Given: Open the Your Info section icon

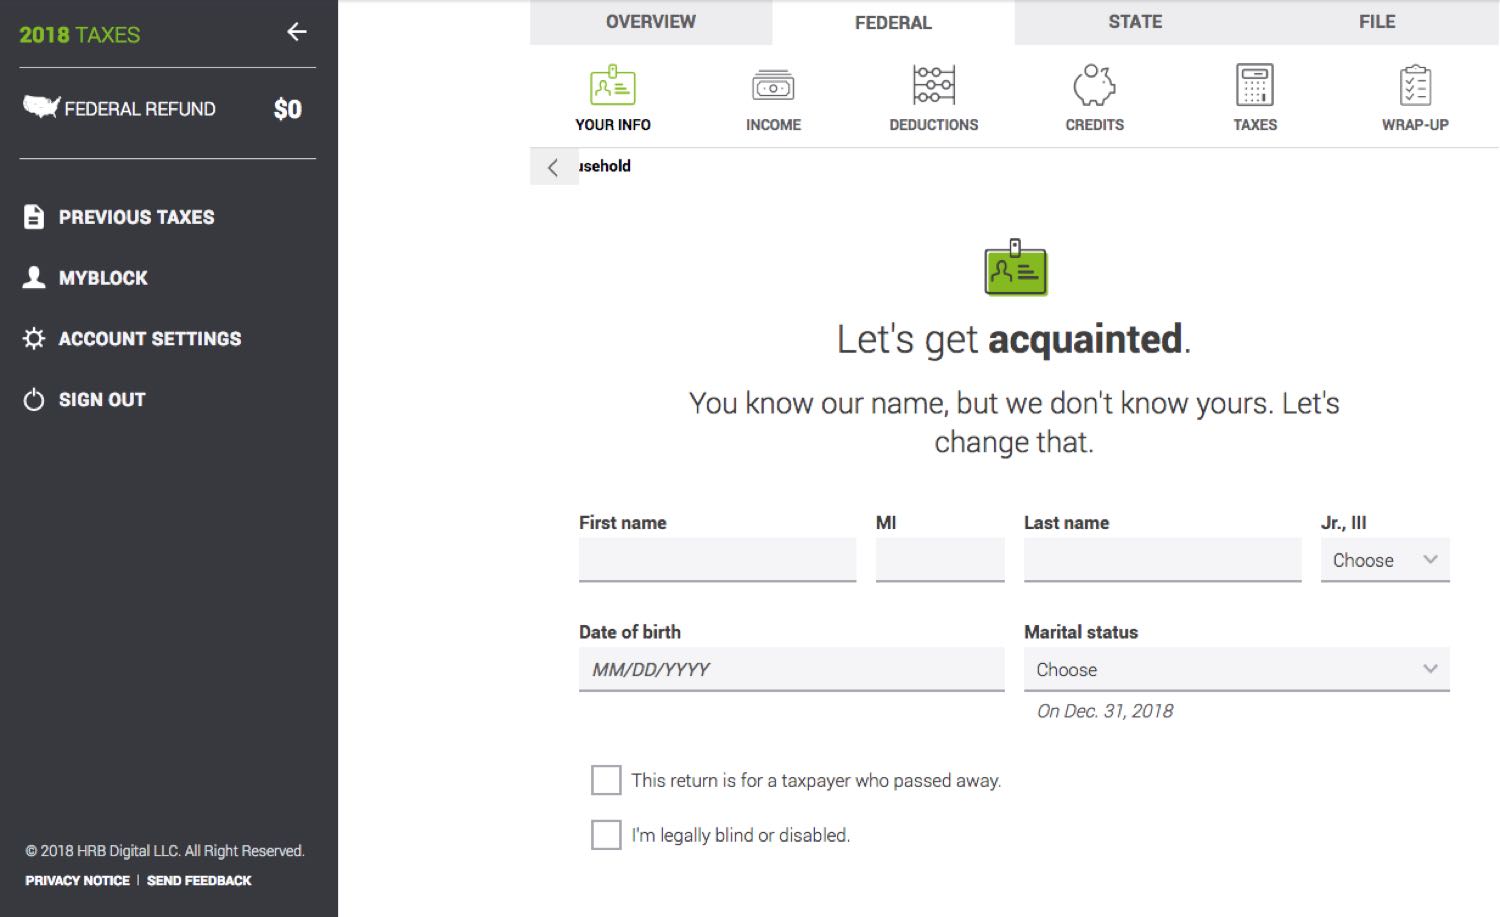Looking at the screenshot, I should (x=612, y=86).
